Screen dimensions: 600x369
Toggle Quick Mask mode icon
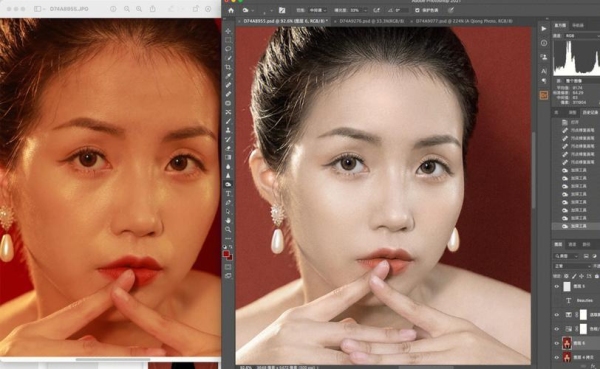pyautogui.click(x=228, y=267)
